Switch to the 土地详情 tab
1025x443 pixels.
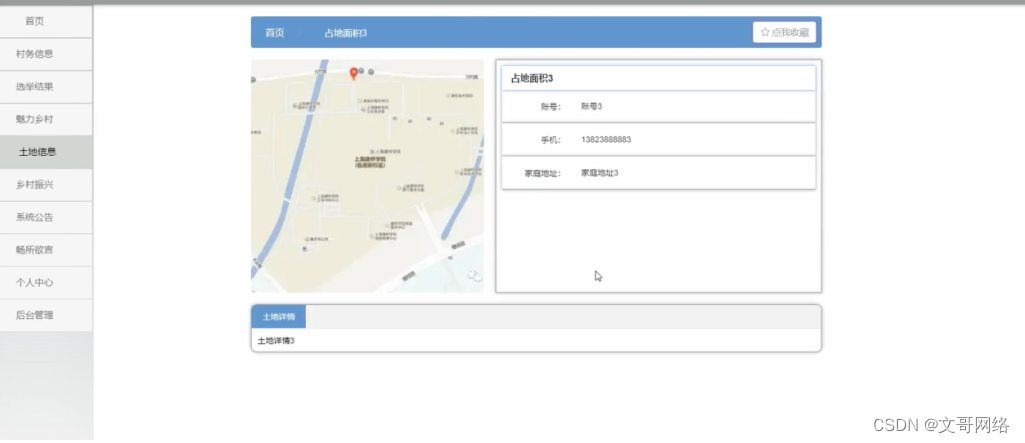tap(278, 316)
